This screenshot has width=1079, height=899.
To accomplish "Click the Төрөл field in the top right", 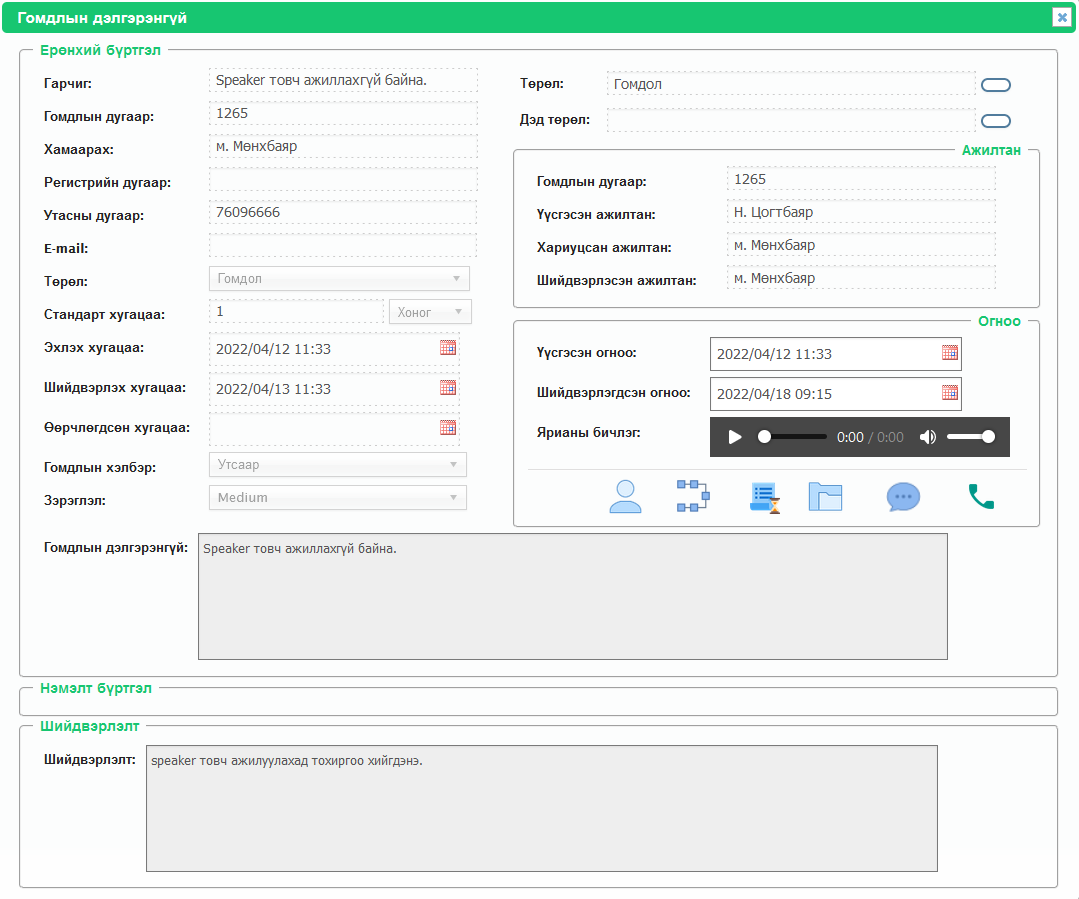I will click(791, 84).
